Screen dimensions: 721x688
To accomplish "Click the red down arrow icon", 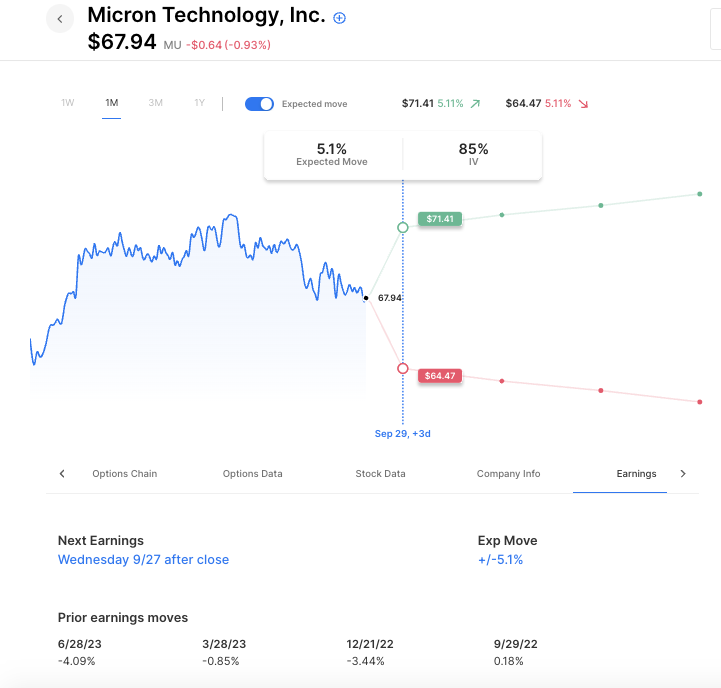I will coord(583,103).
